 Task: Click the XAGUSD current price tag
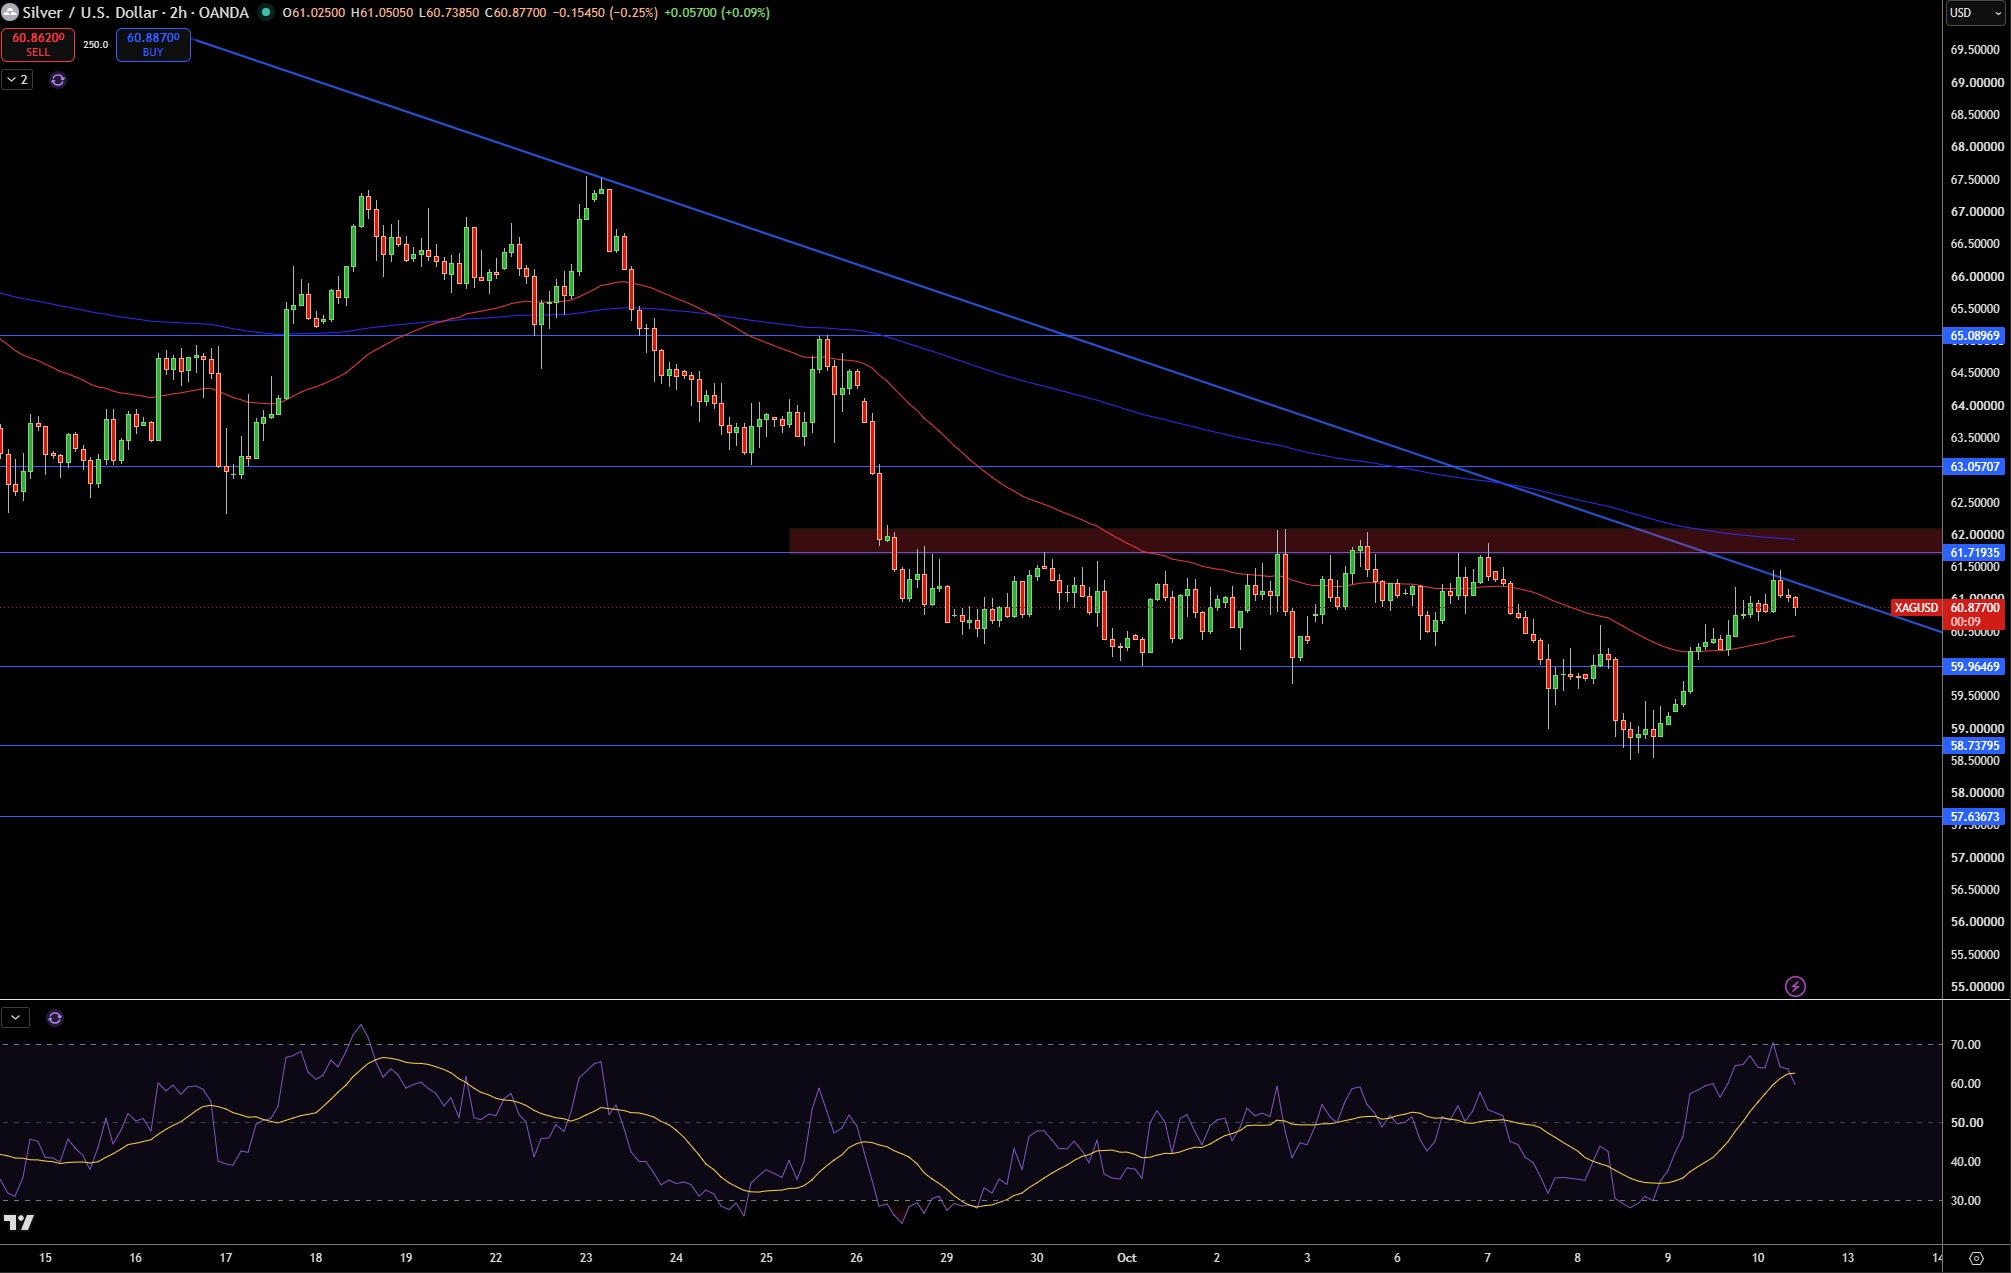pyautogui.click(x=1916, y=608)
